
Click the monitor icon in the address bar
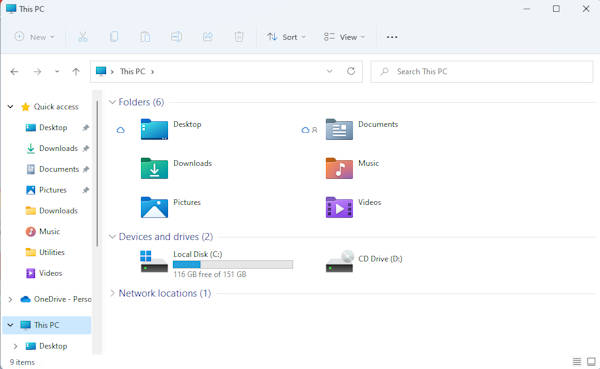[x=101, y=71]
